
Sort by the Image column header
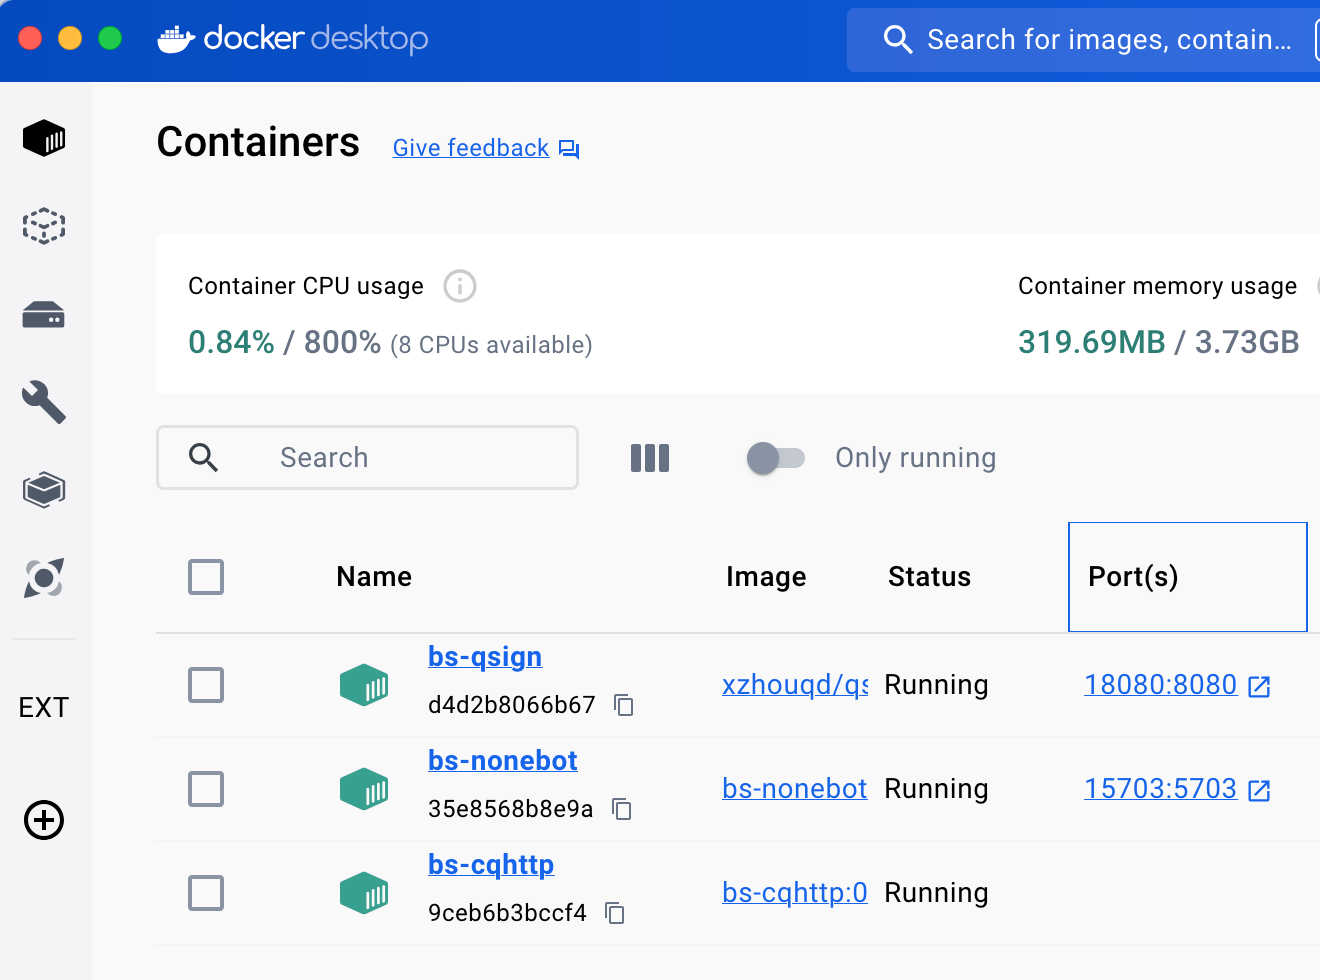[x=766, y=577]
